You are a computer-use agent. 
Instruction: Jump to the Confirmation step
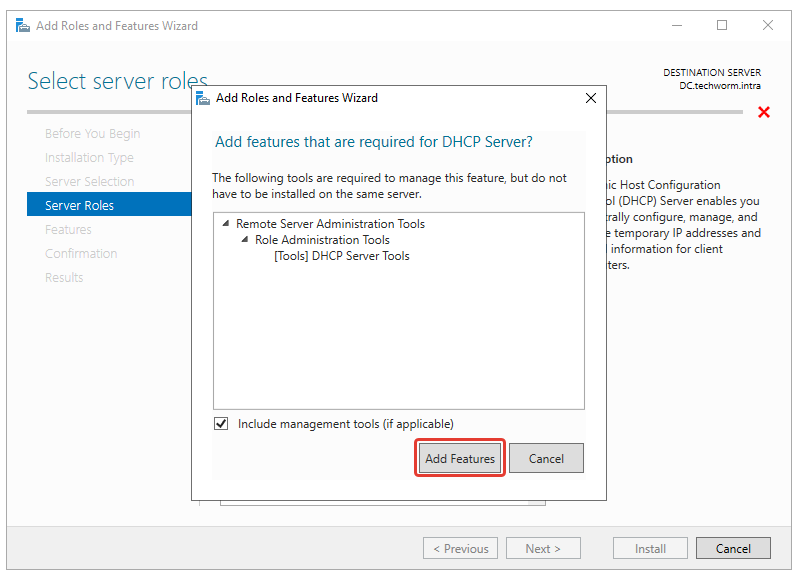pos(81,254)
